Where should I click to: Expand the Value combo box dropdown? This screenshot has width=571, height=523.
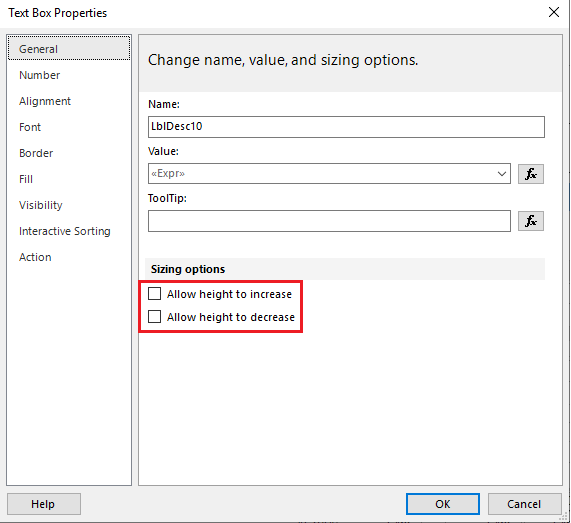point(501,174)
